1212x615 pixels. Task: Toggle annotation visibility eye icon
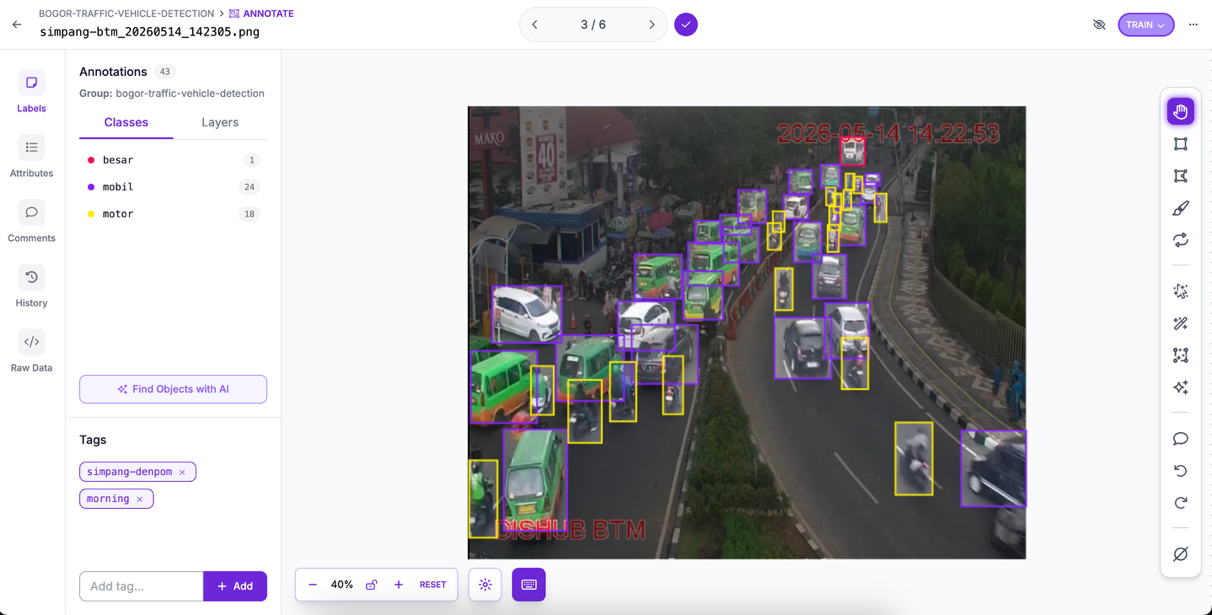(1099, 25)
